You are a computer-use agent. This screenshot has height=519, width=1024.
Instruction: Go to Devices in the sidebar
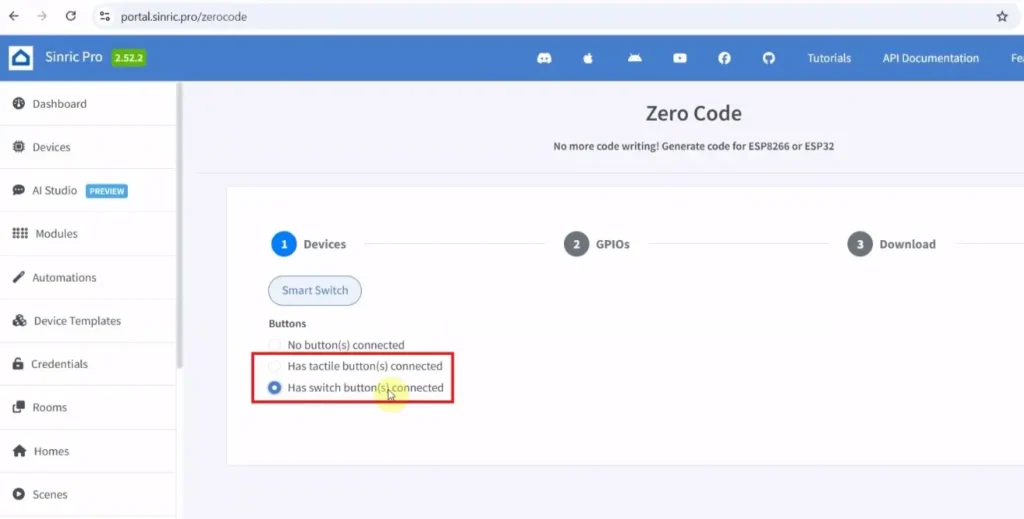(x=51, y=147)
